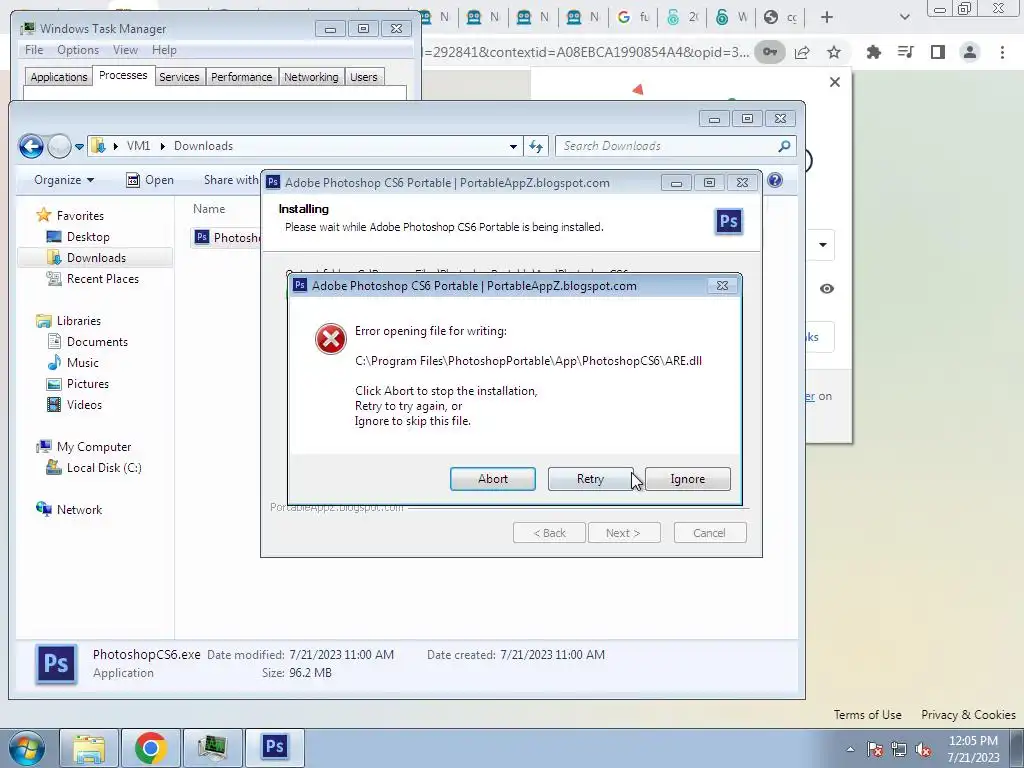1024x768 pixels.
Task: Show hidden tray icons arrow
Action: click(x=850, y=750)
